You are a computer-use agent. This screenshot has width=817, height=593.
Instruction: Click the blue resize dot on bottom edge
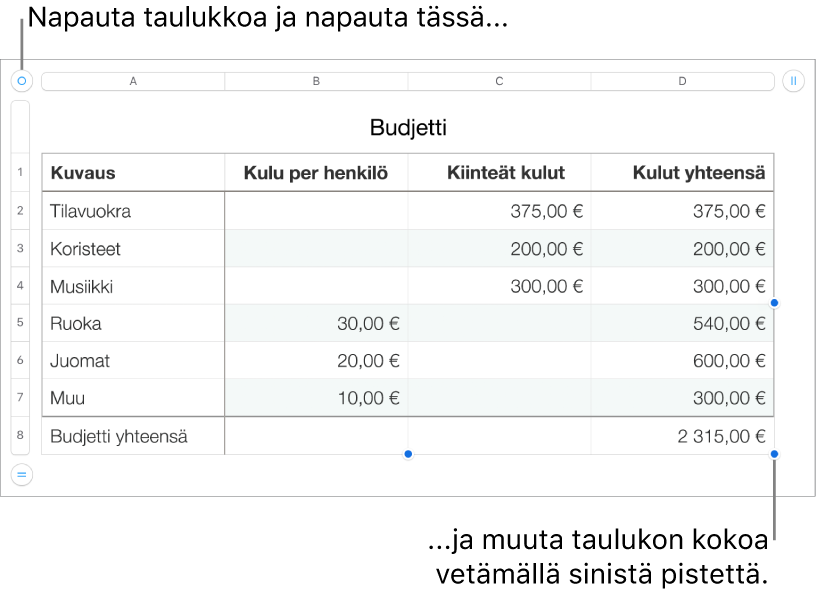tap(408, 454)
